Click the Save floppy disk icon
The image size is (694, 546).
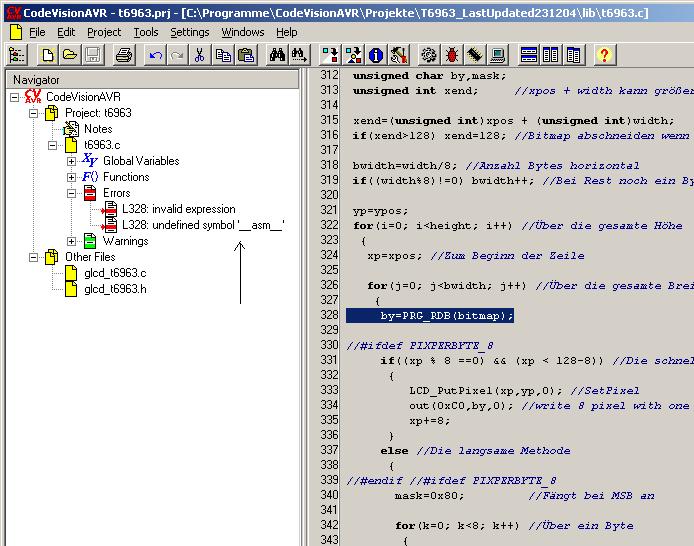coord(93,55)
